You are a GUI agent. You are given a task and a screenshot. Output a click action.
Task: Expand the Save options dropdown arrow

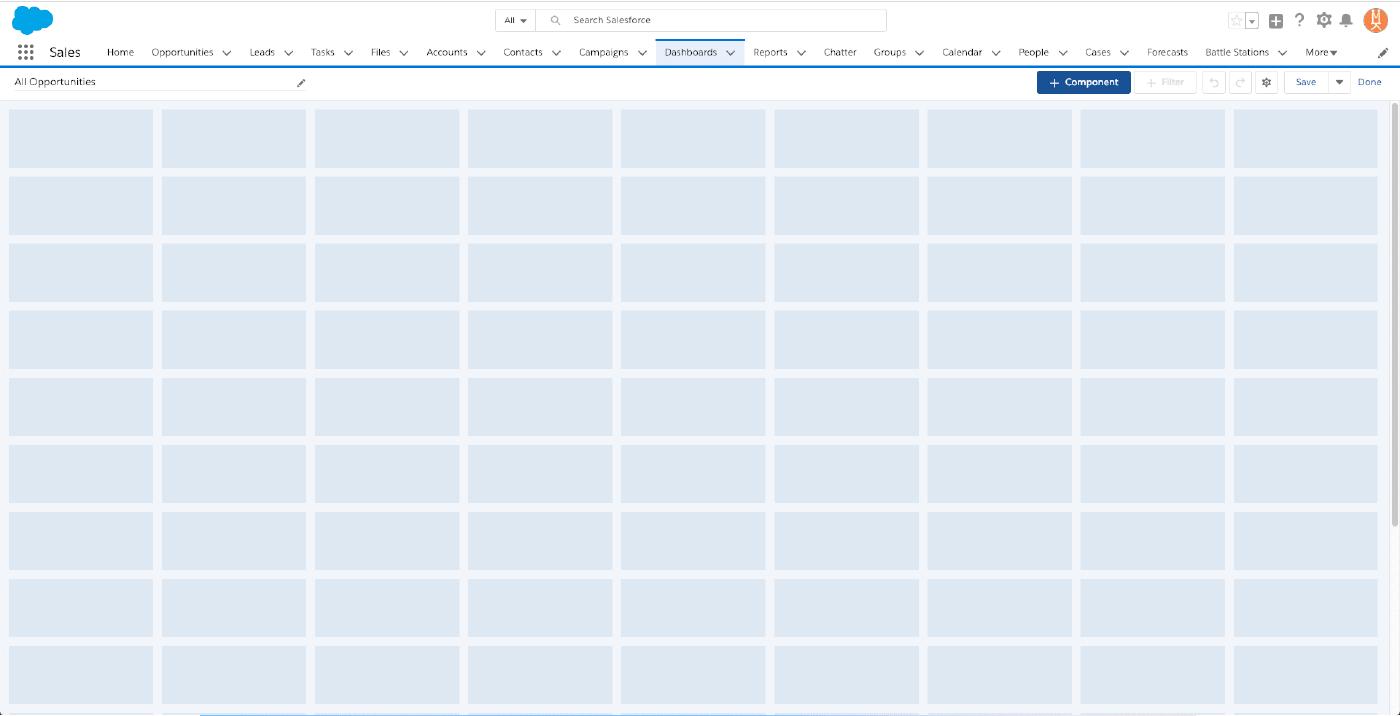pyautogui.click(x=1340, y=83)
